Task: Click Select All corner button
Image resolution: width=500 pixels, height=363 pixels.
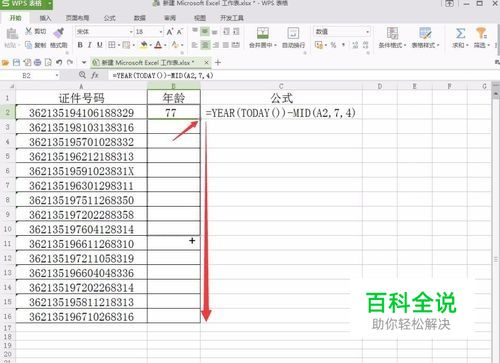Action: [7, 86]
